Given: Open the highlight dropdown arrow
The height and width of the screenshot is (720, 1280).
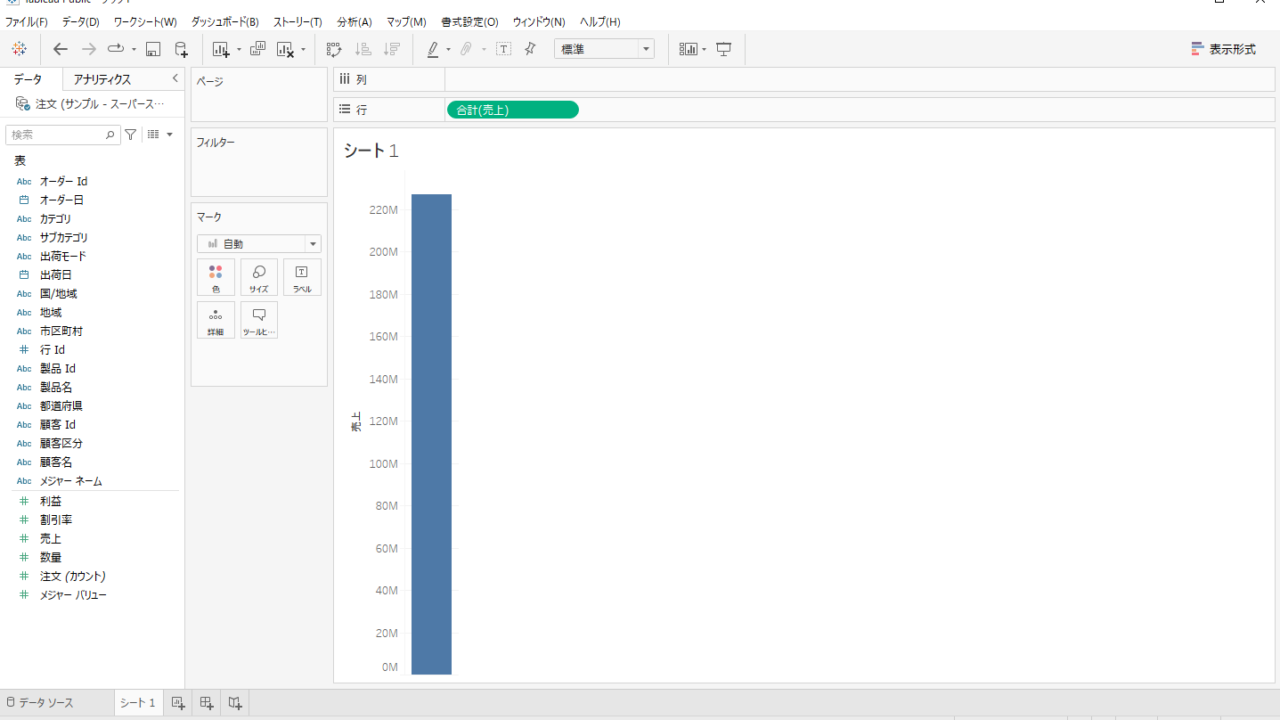Looking at the screenshot, I should click(448, 49).
